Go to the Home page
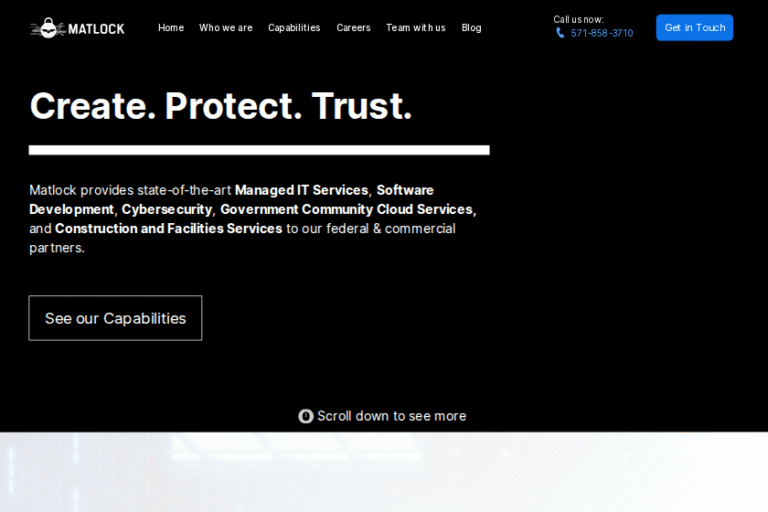 click(x=171, y=28)
